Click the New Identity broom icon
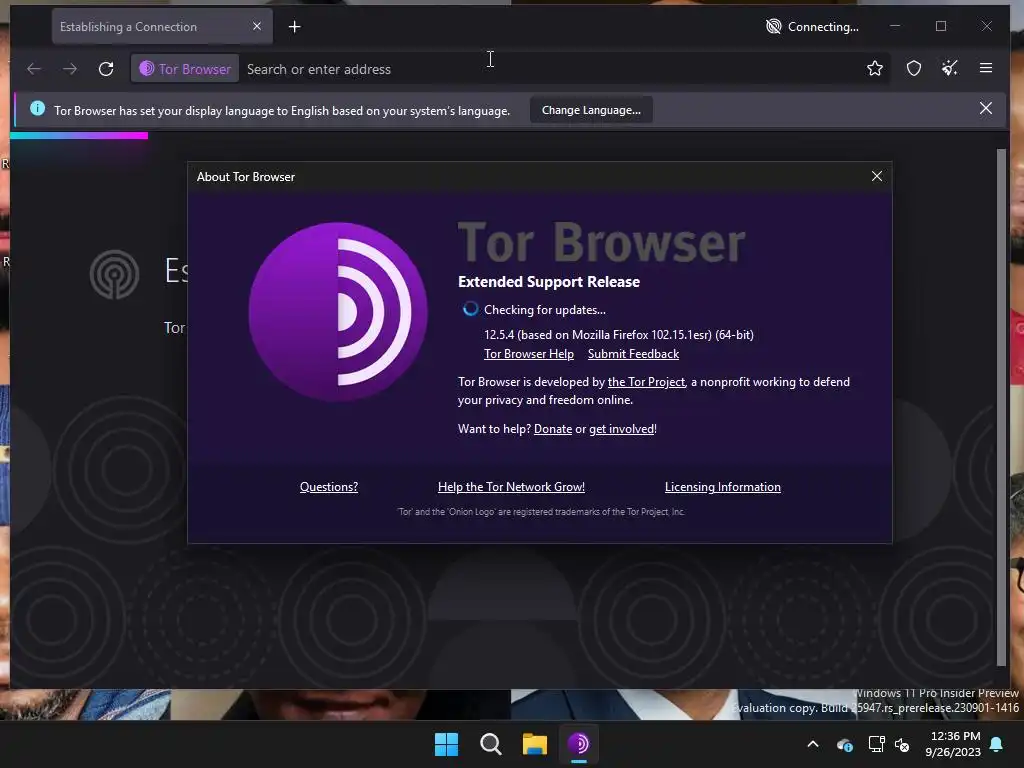 [x=950, y=68]
